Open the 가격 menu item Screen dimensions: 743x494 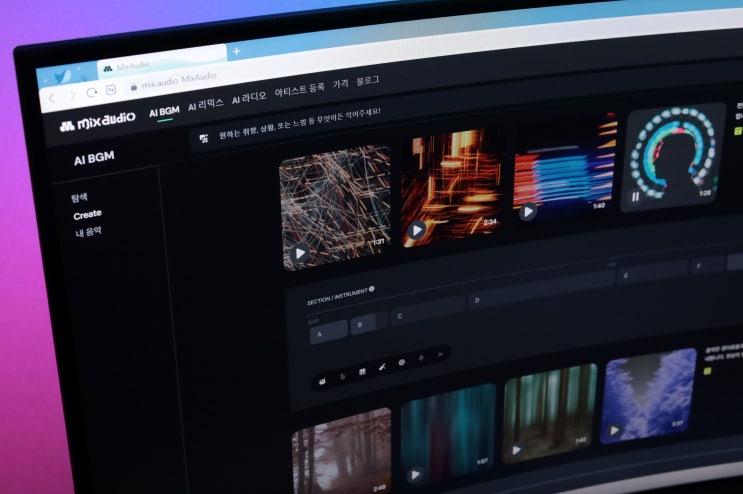pos(340,84)
